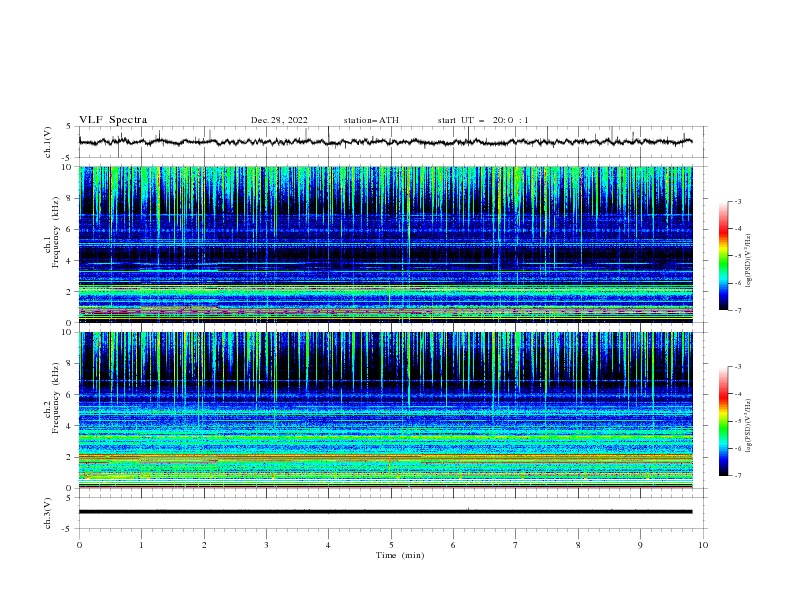Click the ch.3 flat voltage trace
The width and height of the screenshot is (792, 612).
click(385, 512)
